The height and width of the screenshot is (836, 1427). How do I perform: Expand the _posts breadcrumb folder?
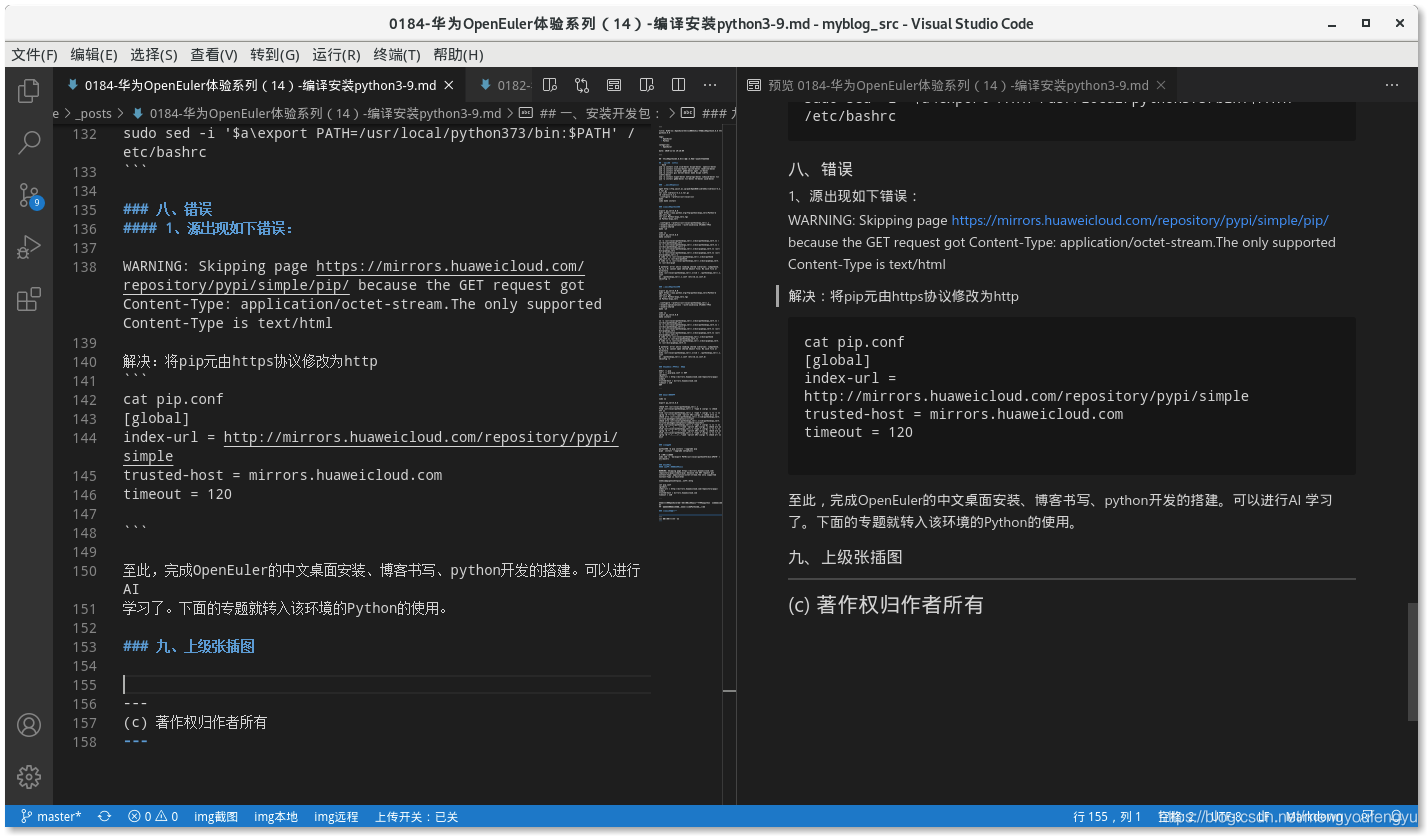[94, 114]
